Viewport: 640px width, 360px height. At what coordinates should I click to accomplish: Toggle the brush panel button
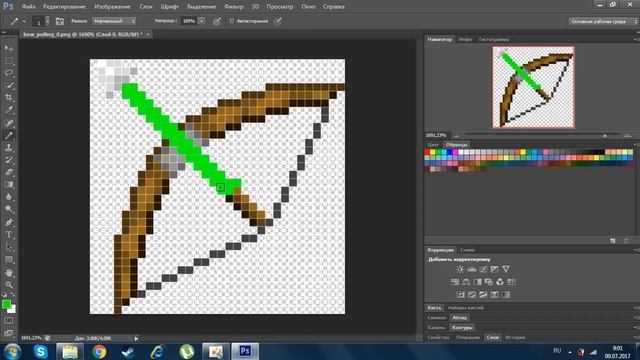coord(60,21)
